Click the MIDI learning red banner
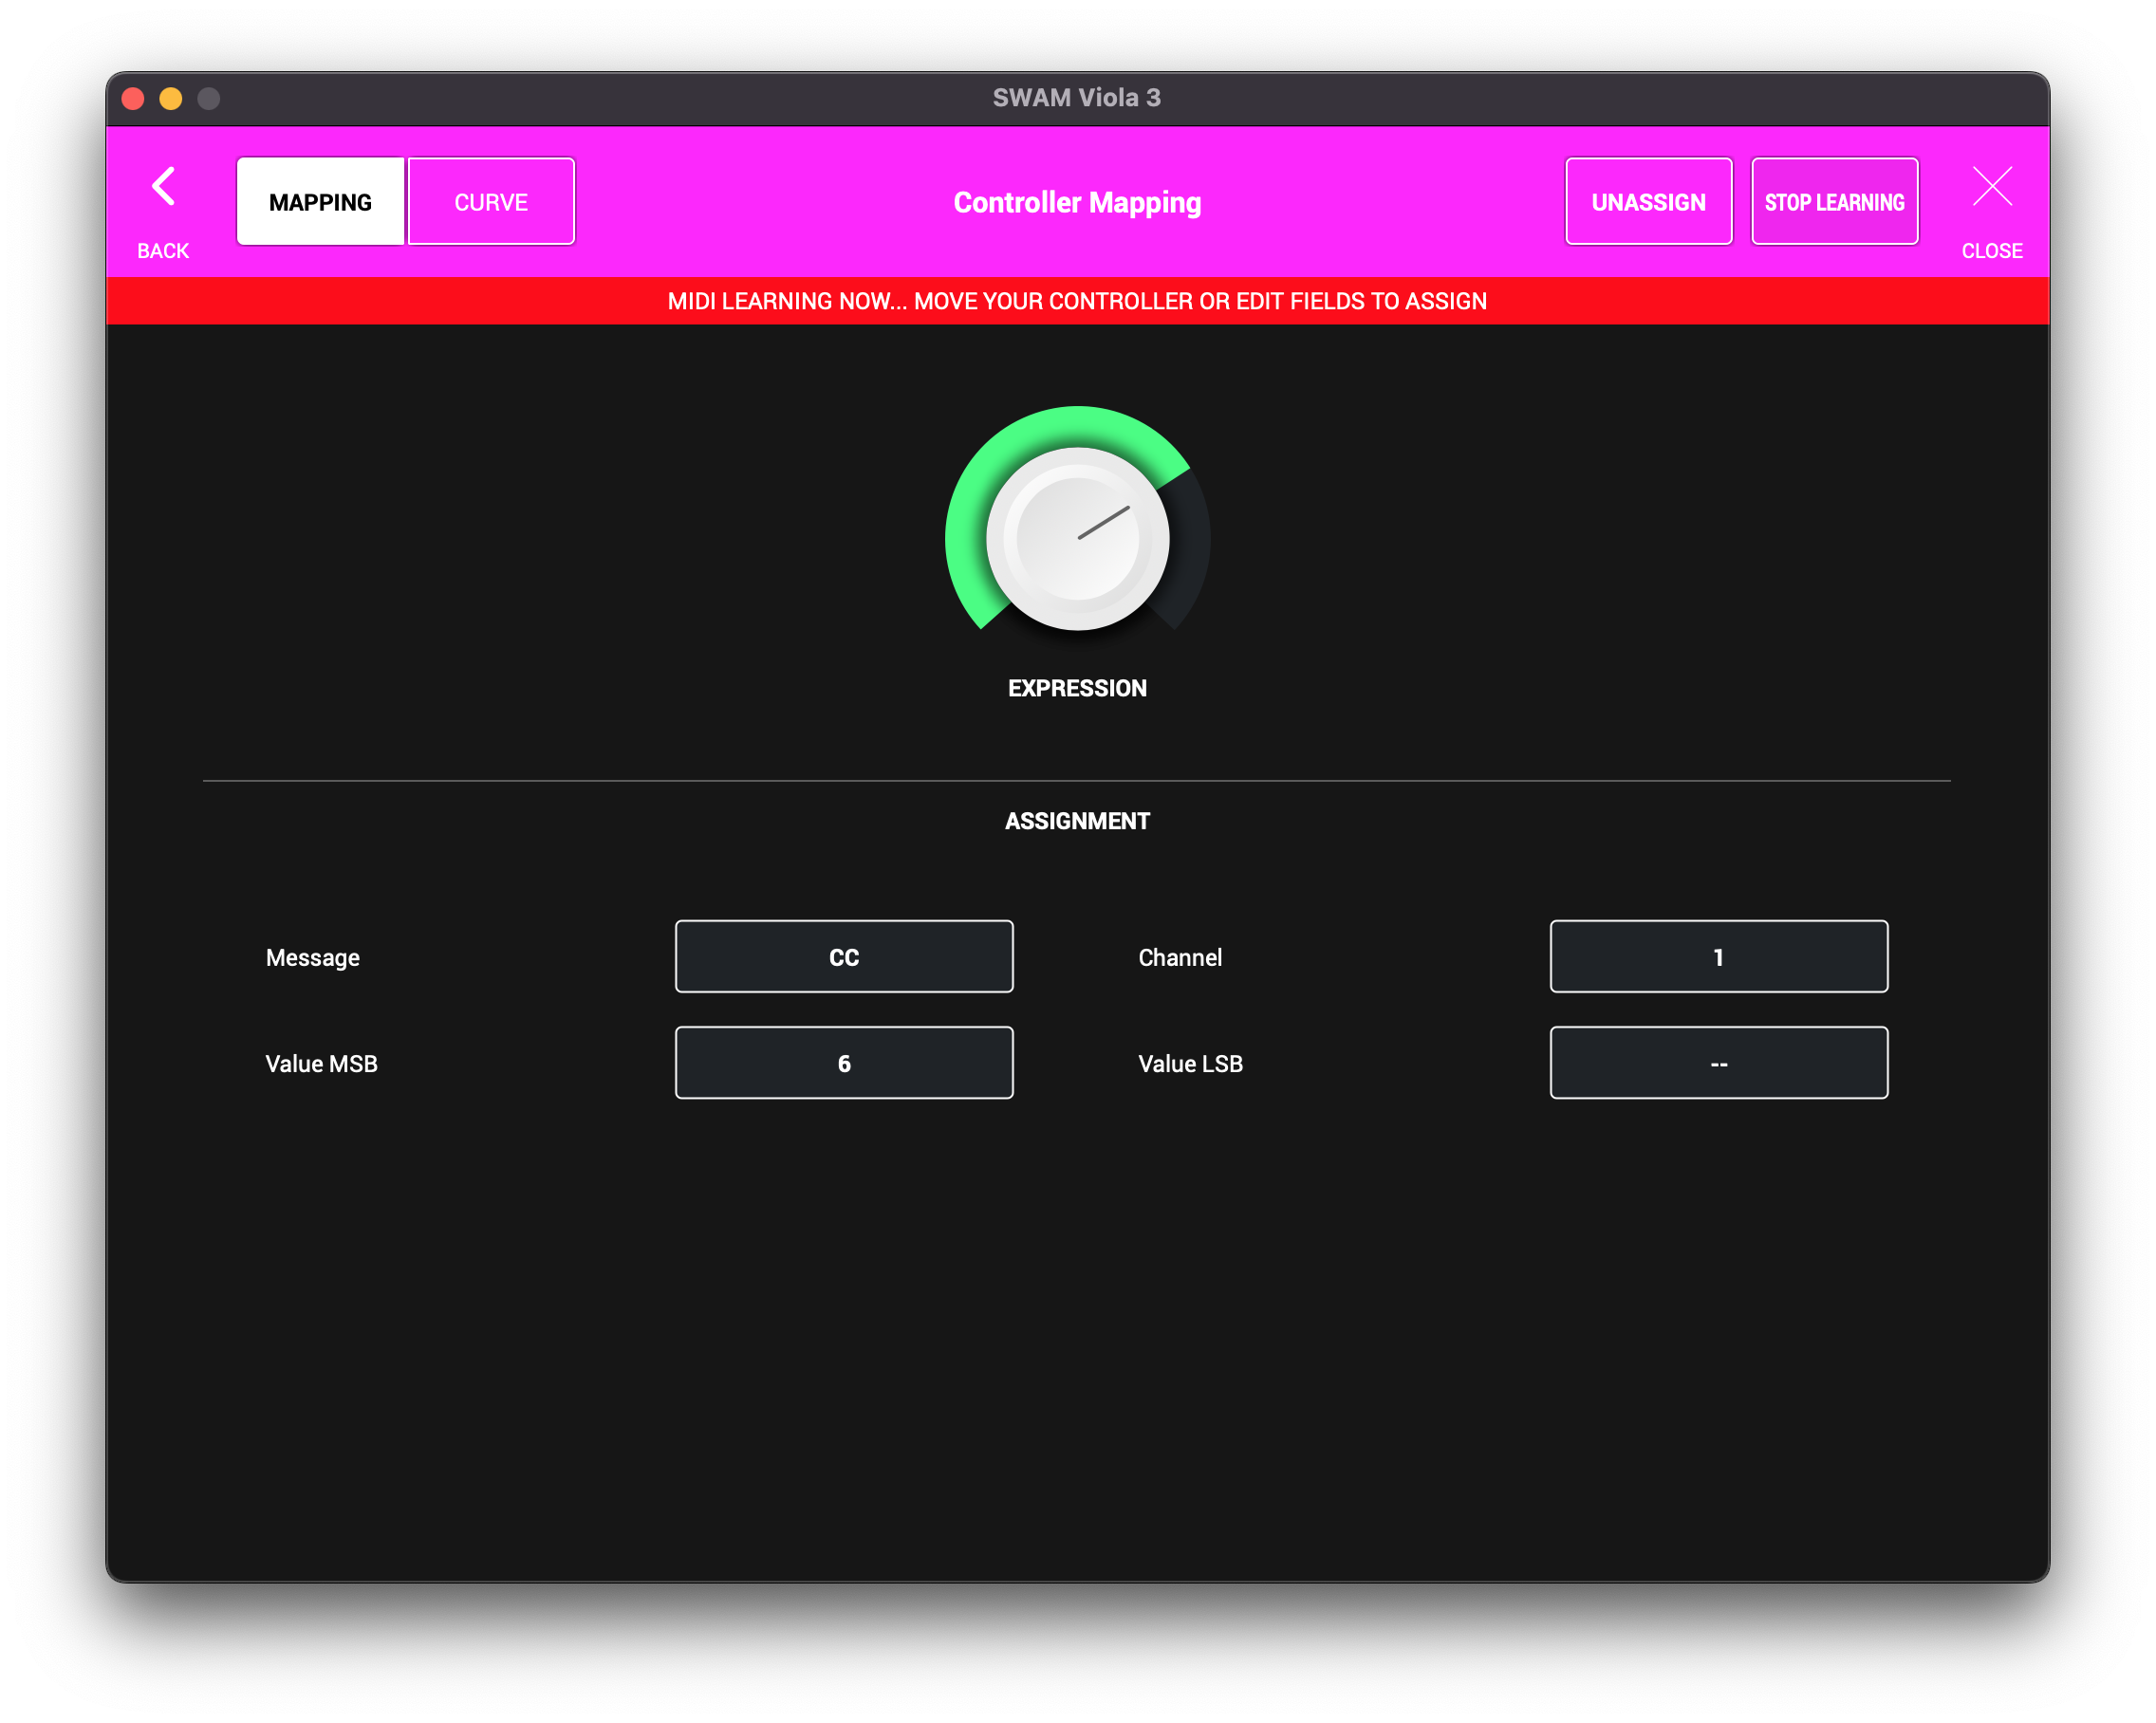The height and width of the screenshot is (1723, 2156). [1077, 301]
